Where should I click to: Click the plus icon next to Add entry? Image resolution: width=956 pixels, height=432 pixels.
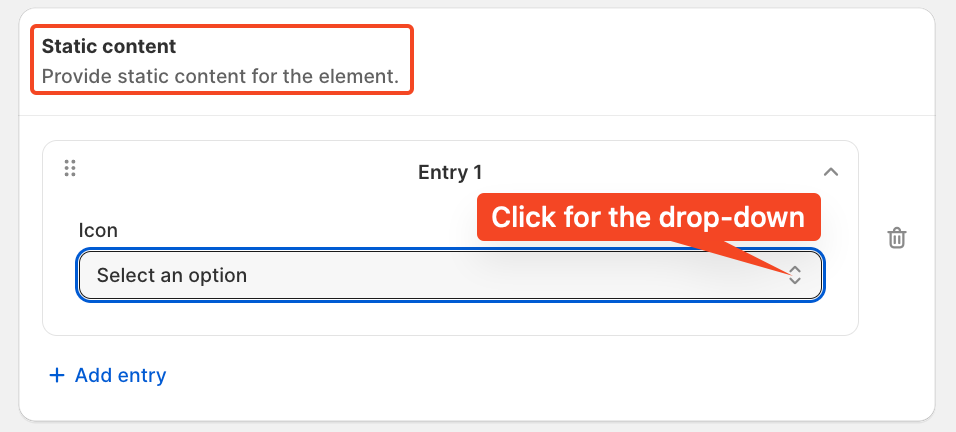57,375
